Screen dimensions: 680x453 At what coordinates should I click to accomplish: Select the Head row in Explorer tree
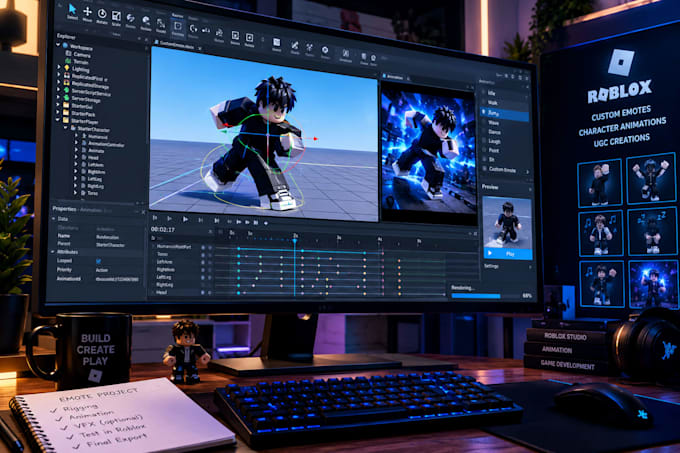click(x=93, y=158)
